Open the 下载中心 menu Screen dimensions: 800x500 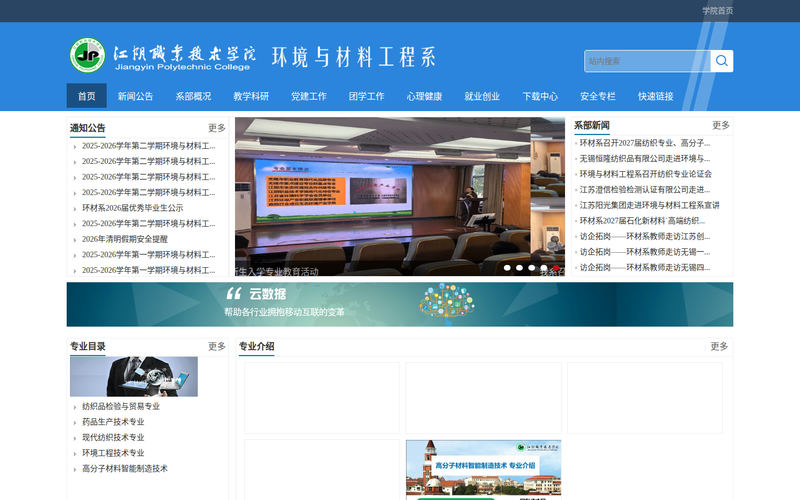click(540, 96)
